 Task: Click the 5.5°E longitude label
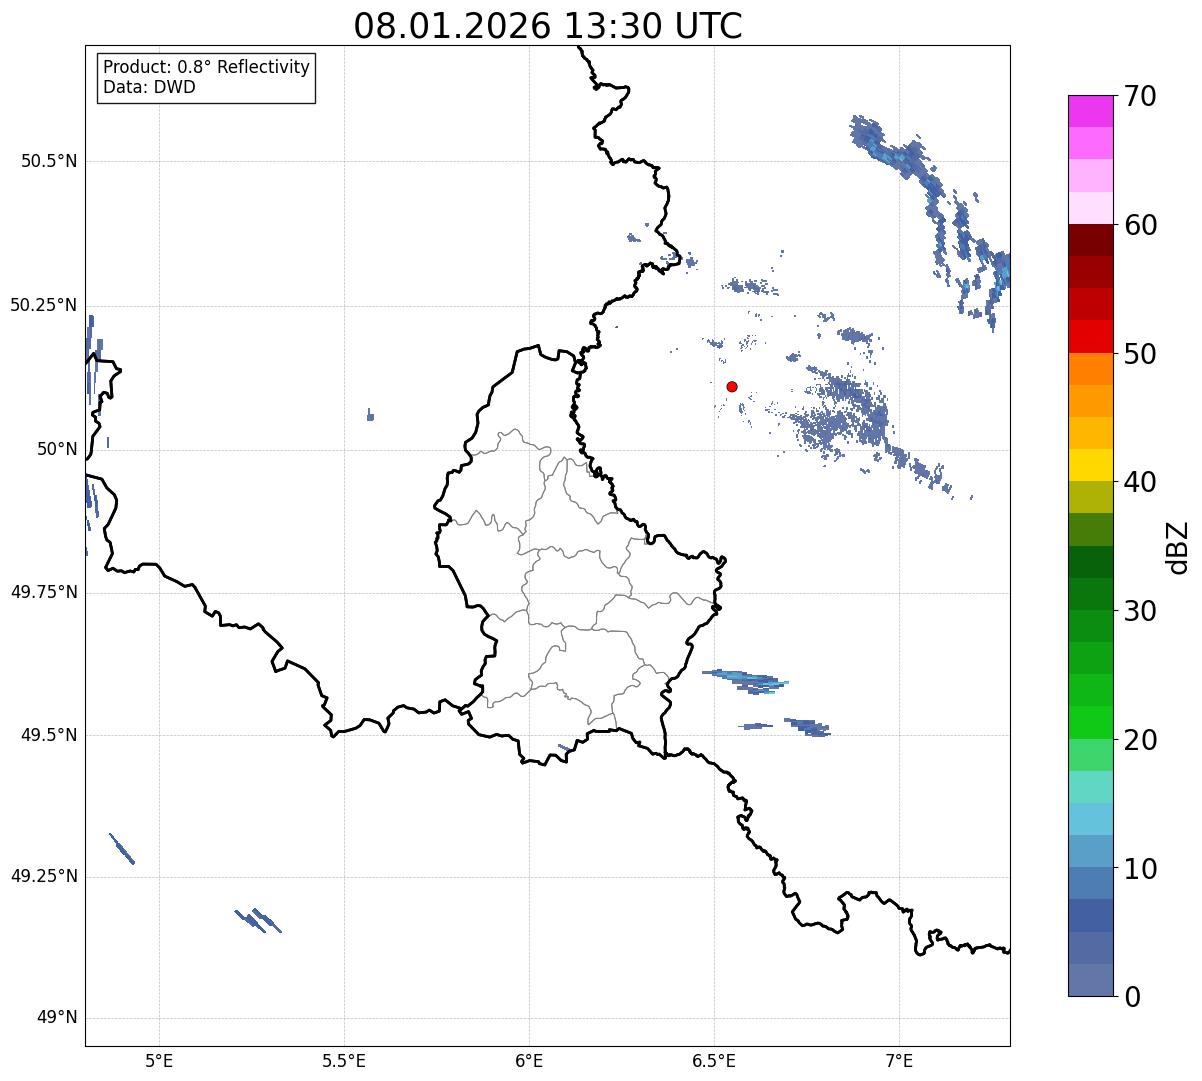tap(344, 1060)
